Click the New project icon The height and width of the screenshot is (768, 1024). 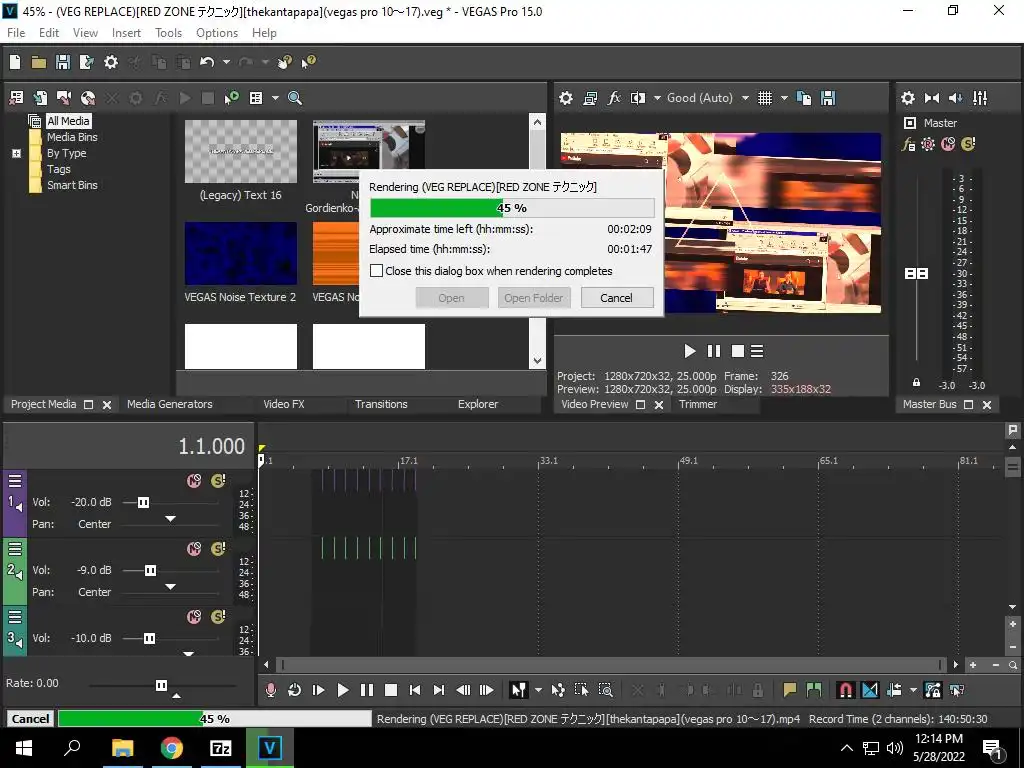[14, 62]
